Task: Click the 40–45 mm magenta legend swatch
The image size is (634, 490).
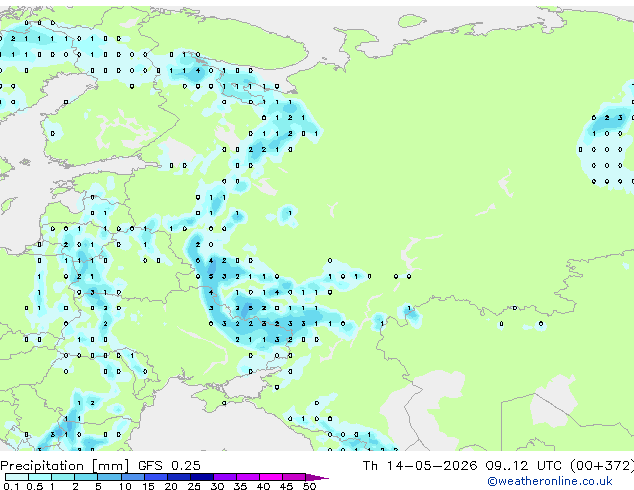Action: coord(271,477)
